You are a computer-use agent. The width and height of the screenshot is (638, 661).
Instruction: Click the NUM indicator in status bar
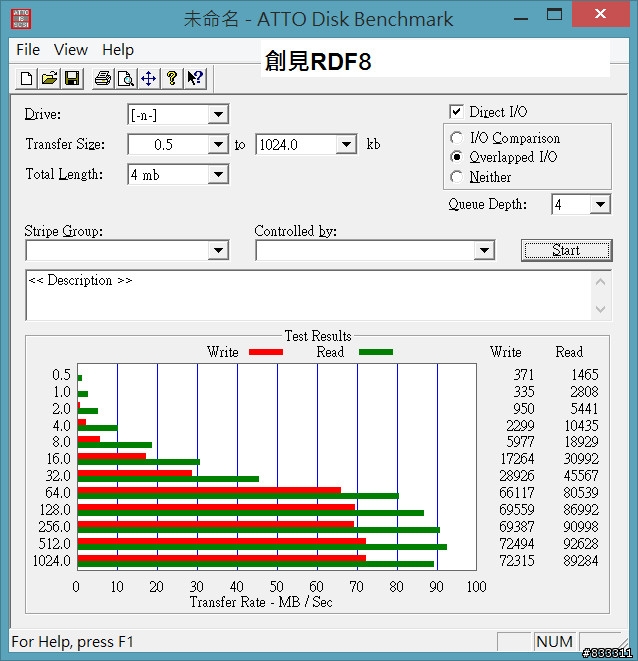click(x=554, y=642)
